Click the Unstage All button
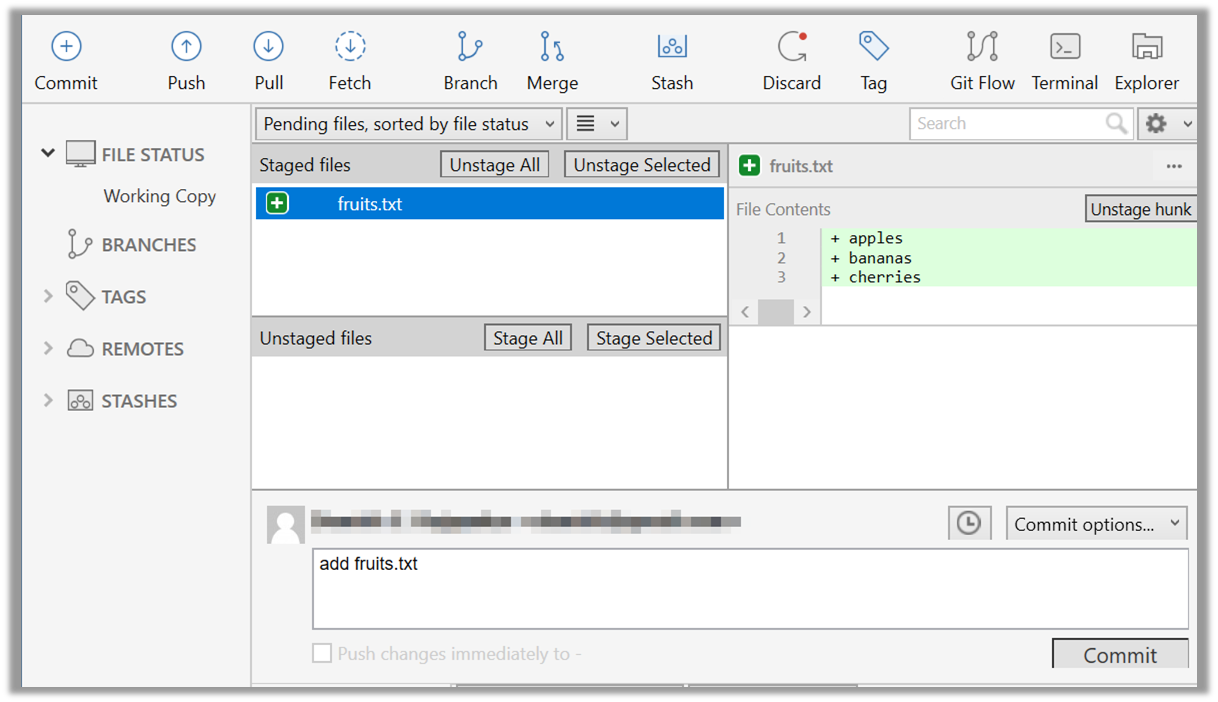Image resolution: width=1218 pixels, height=702 pixels. coord(494,165)
